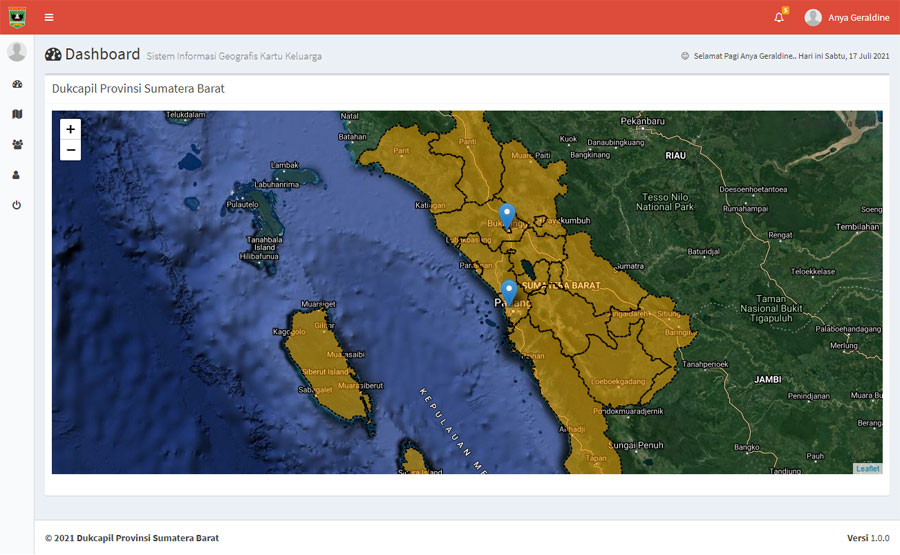This screenshot has width=900, height=555.
Task: Click the Dukcapil Provinsi Sumatera Barat footer link
Action: tap(147, 538)
